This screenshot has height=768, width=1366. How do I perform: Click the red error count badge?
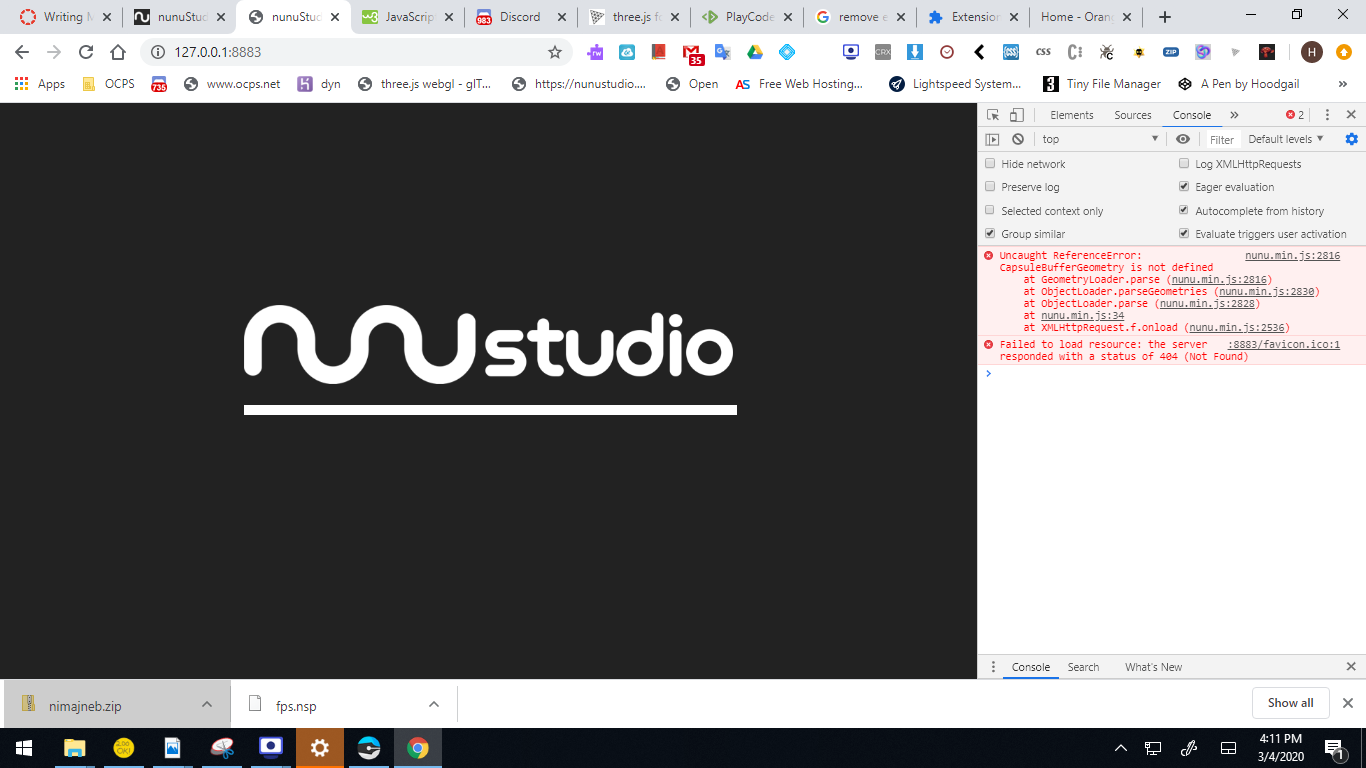pyautogui.click(x=1294, y=114)
